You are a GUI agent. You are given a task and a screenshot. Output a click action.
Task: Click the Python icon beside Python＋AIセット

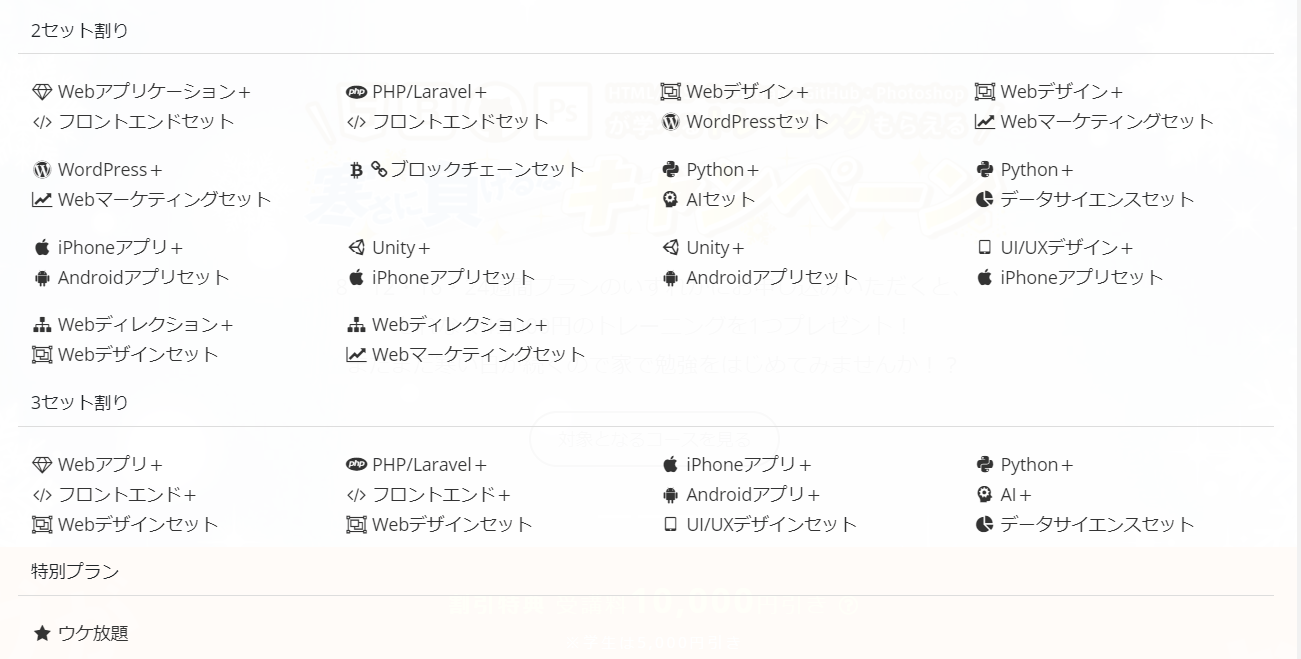(x=669, y=169)
